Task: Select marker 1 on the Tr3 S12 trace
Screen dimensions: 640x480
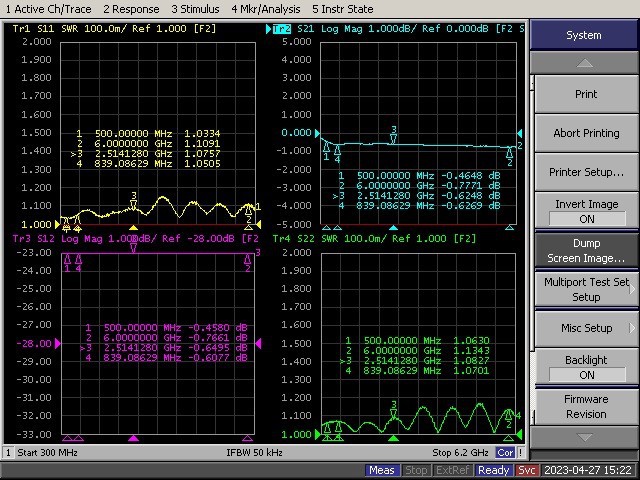Action: click(67, 263)
